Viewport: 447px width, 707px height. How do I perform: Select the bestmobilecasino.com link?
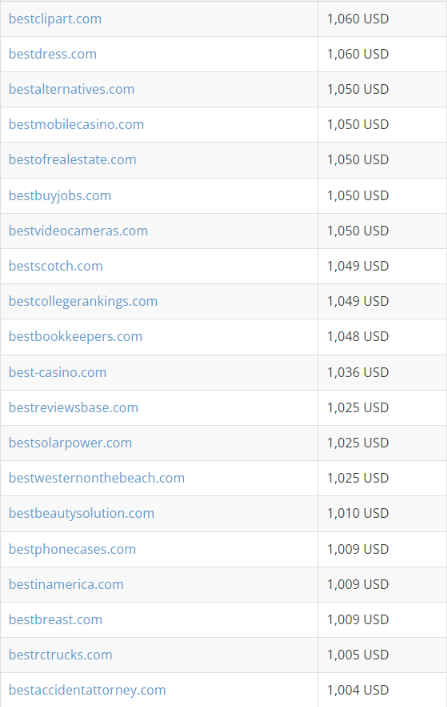tap(76, 124)
